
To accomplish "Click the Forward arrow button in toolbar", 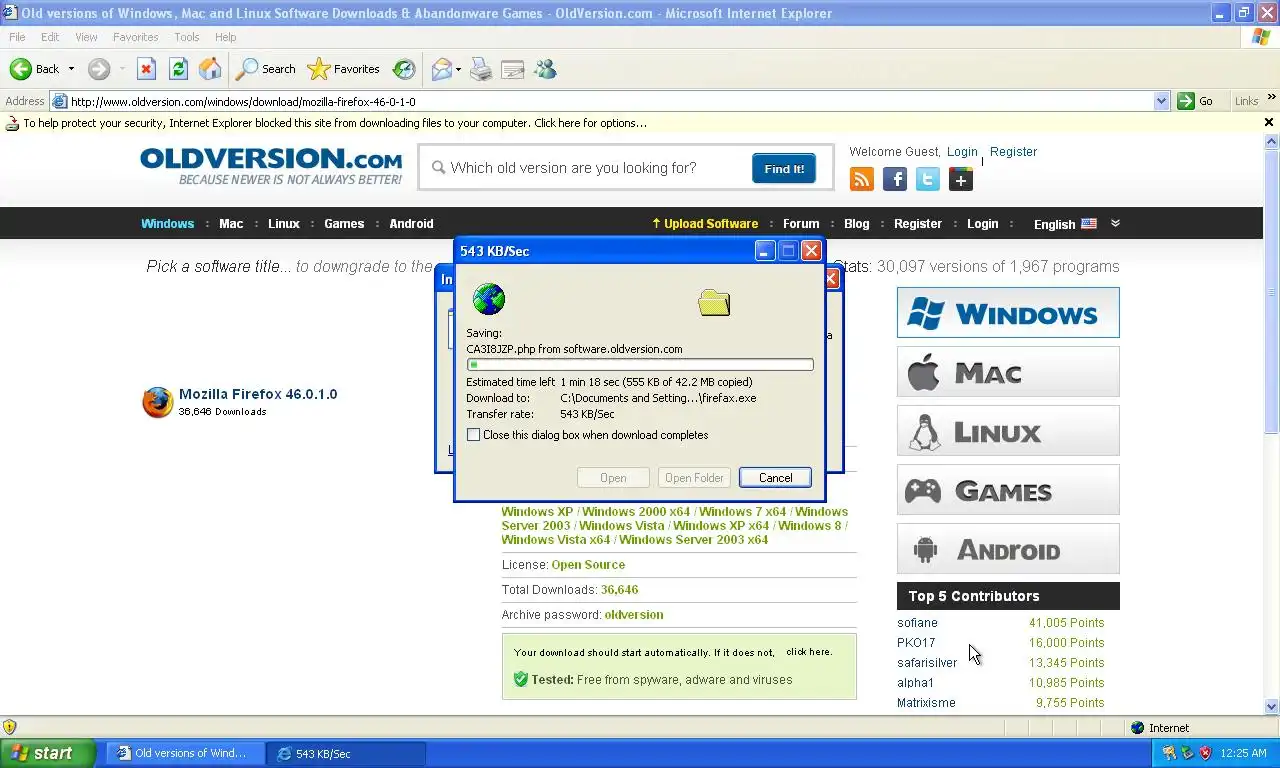I will pyautogui.click(x=98, y=69).
